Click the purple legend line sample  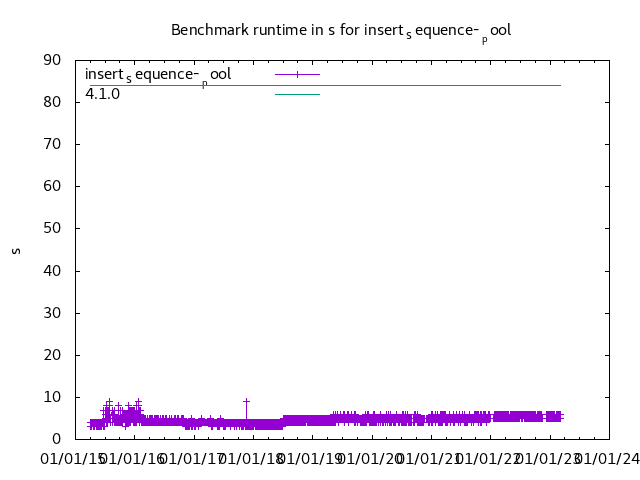pyautogui.click(x=297, y=74)
